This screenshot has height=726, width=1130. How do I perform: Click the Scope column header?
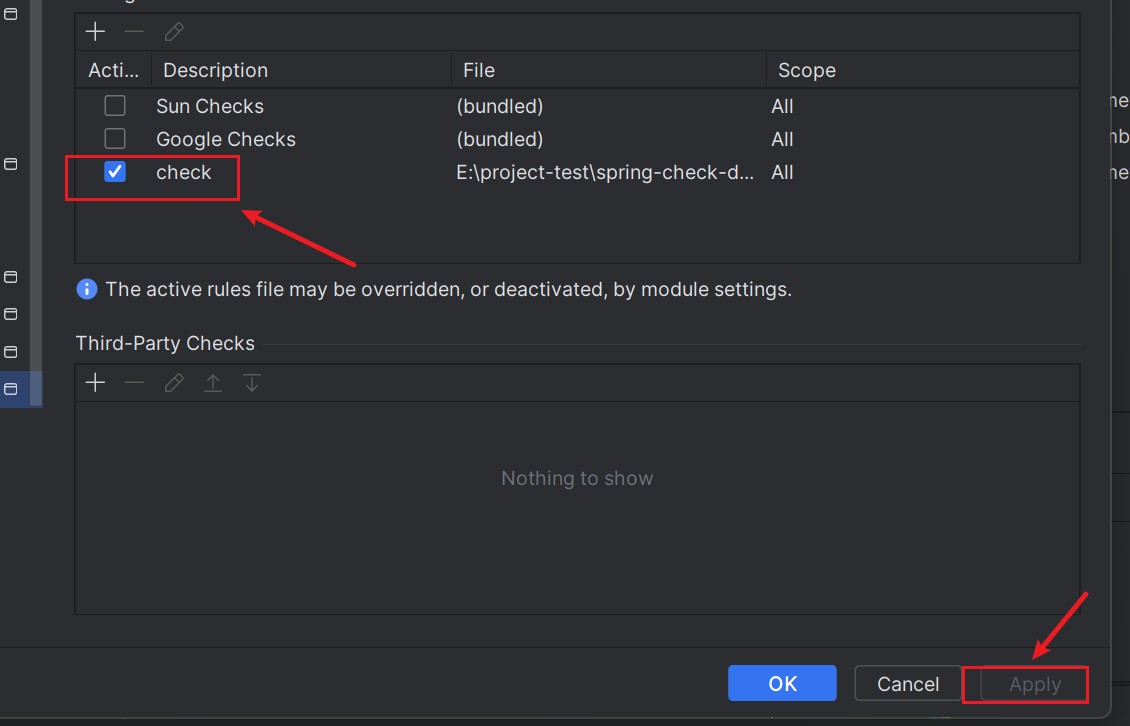[x=920, y=70]
